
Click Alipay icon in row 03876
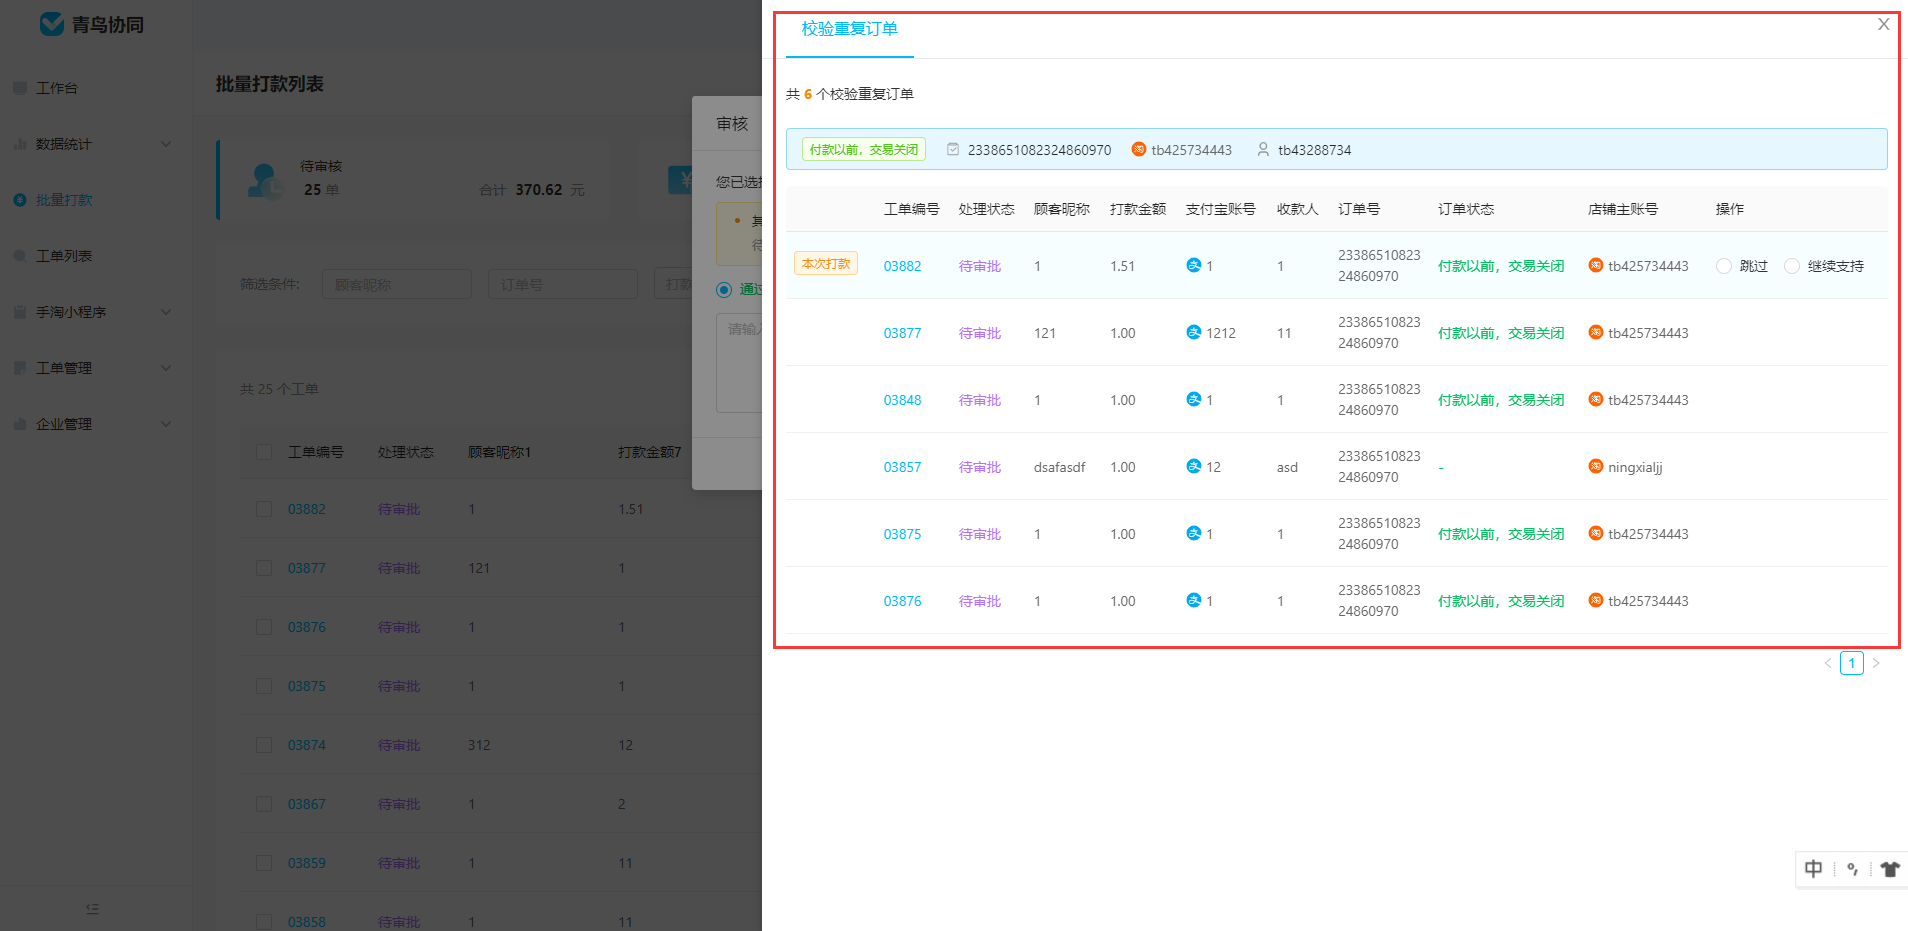1193,600
